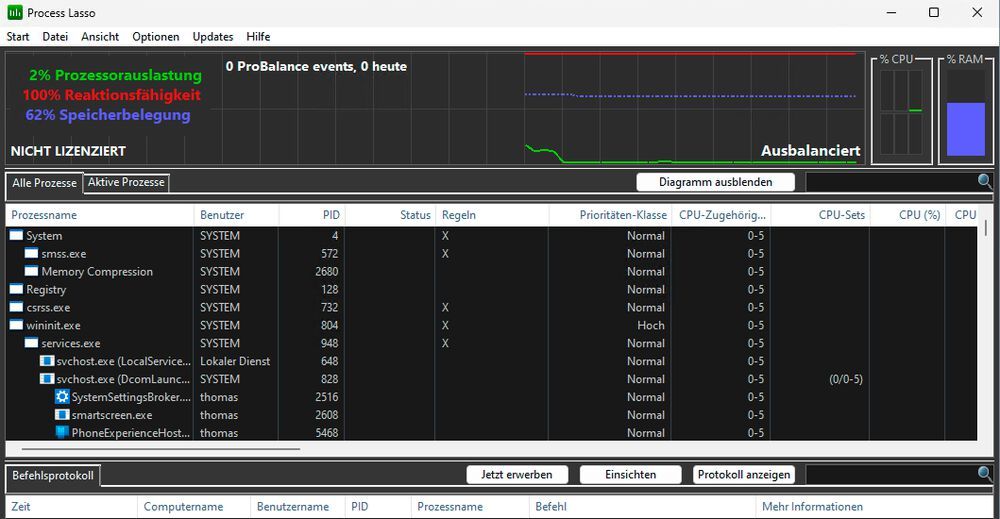Click the Registry process icon
The height and width of the screenshot is (519, 1000).
pos(17,289)
